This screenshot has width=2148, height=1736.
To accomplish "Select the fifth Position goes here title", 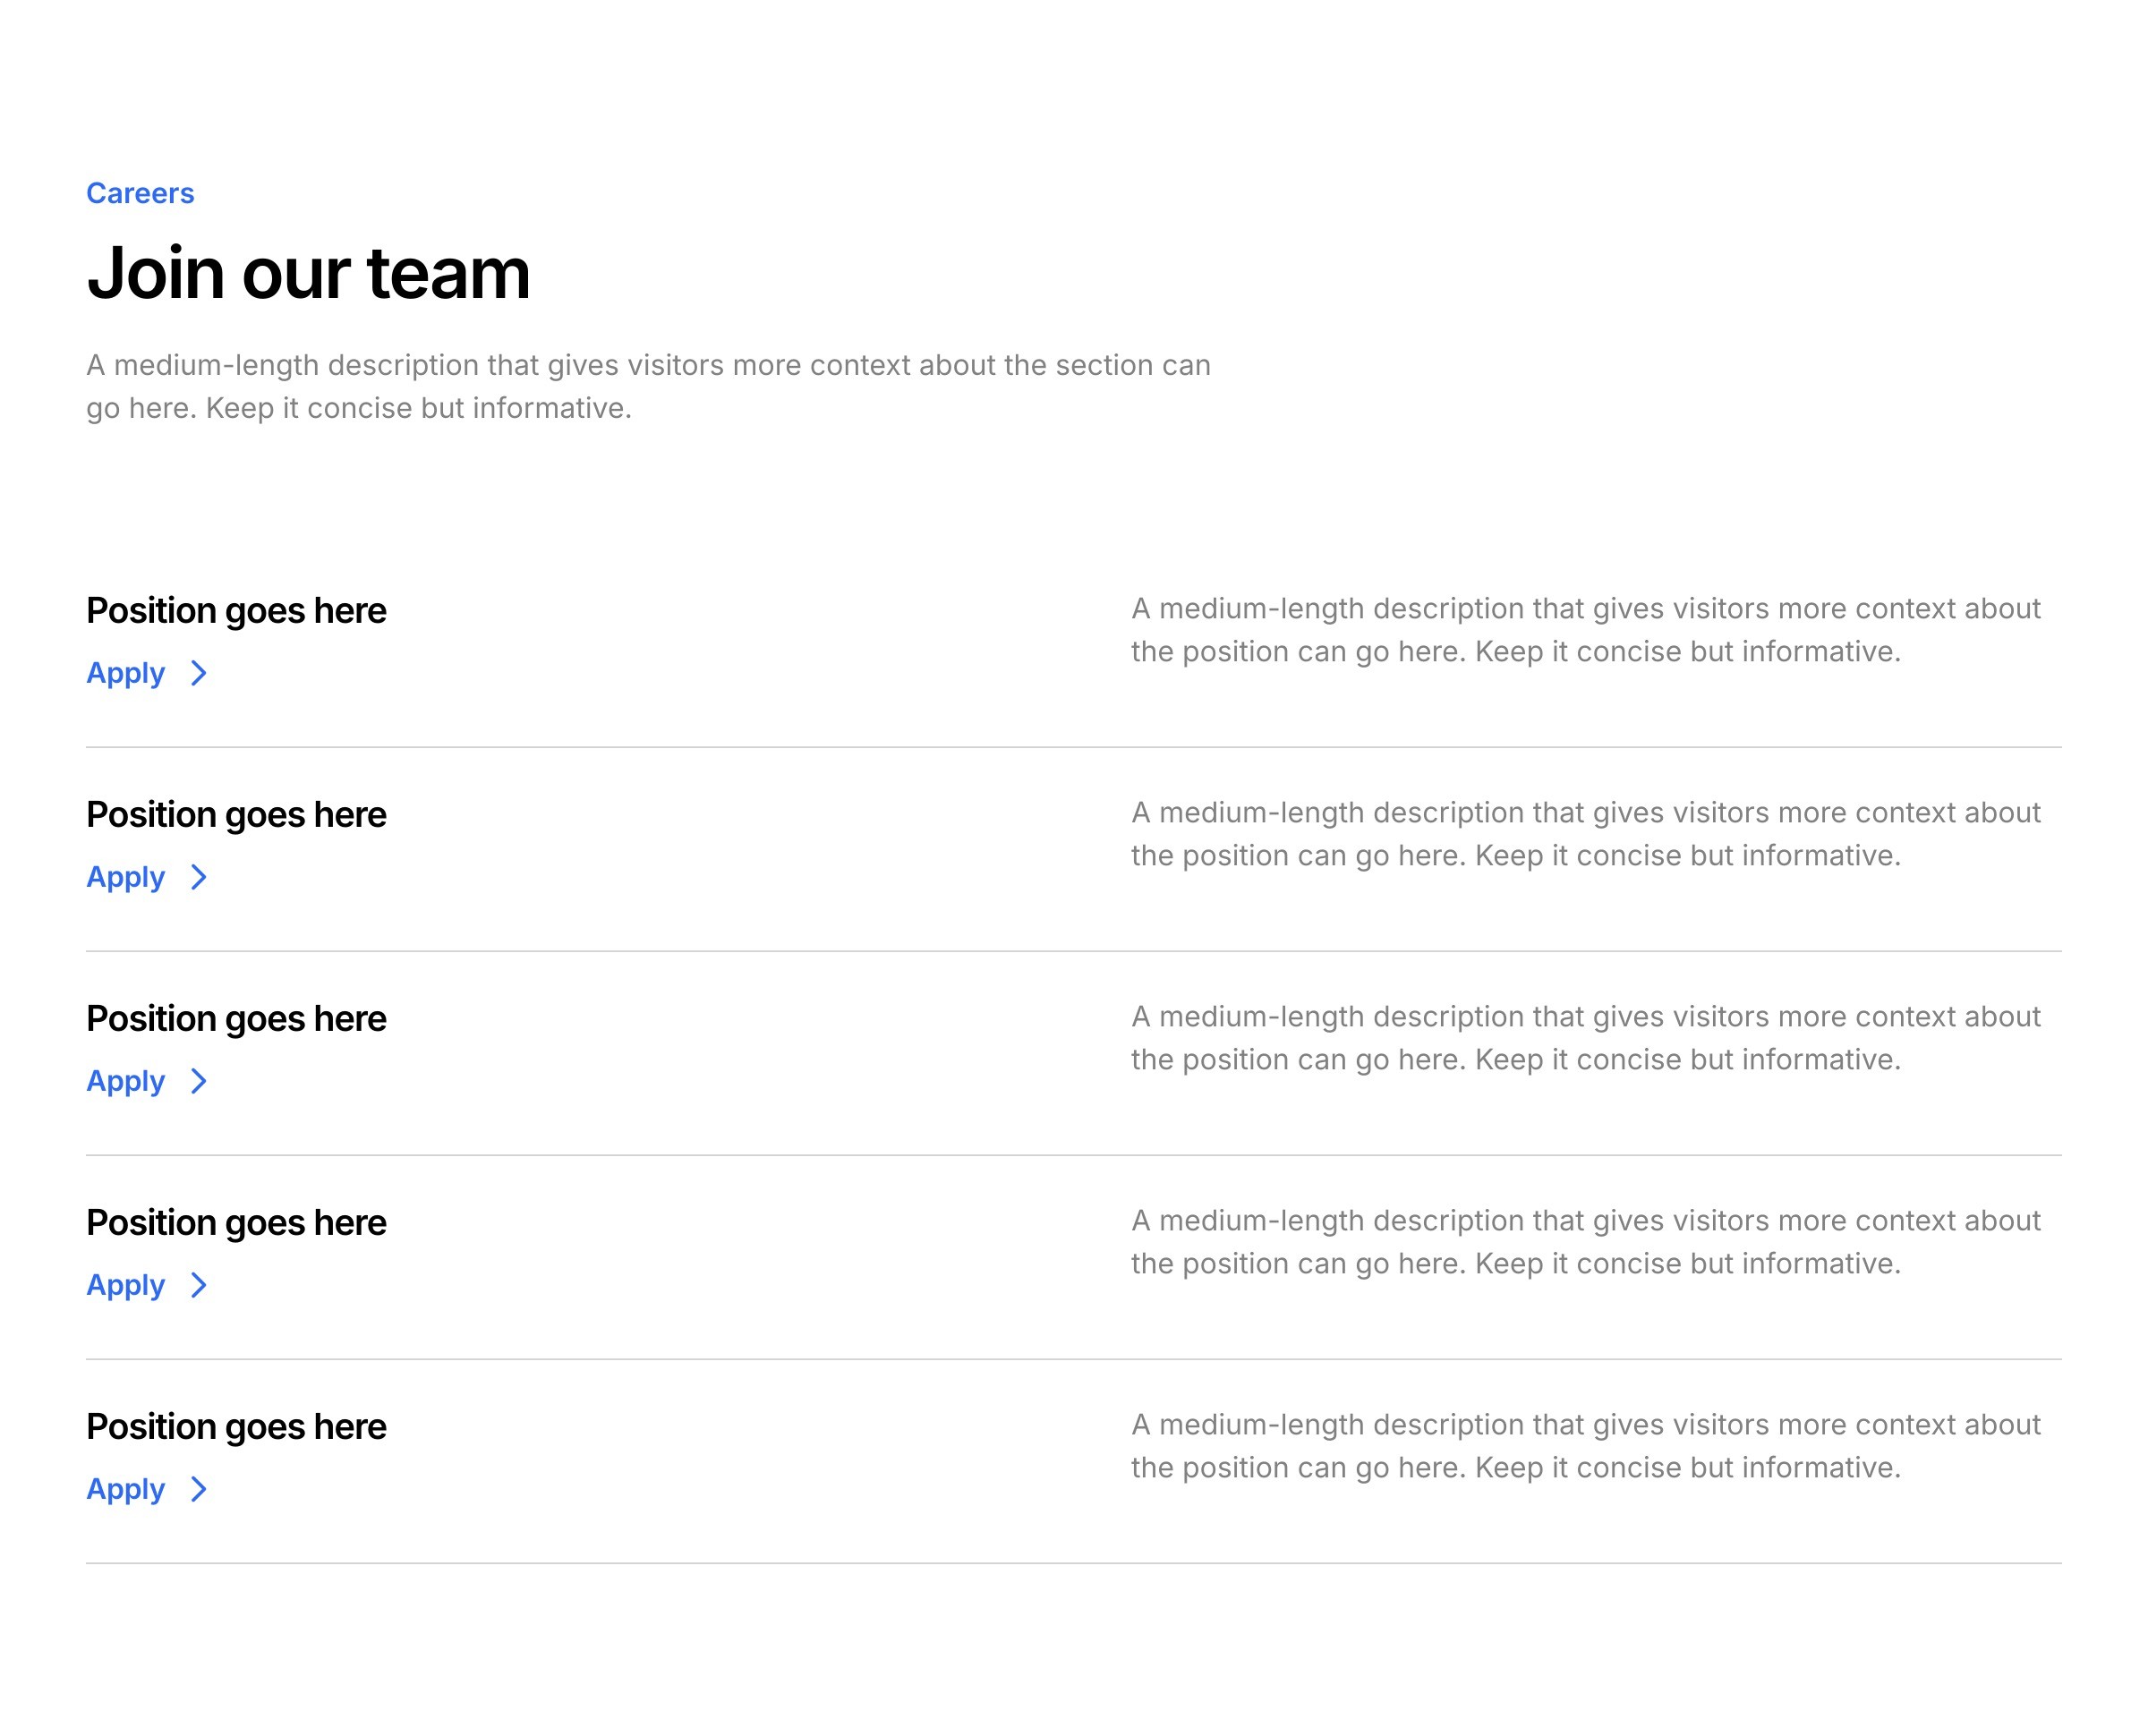I will [236, 1426].
